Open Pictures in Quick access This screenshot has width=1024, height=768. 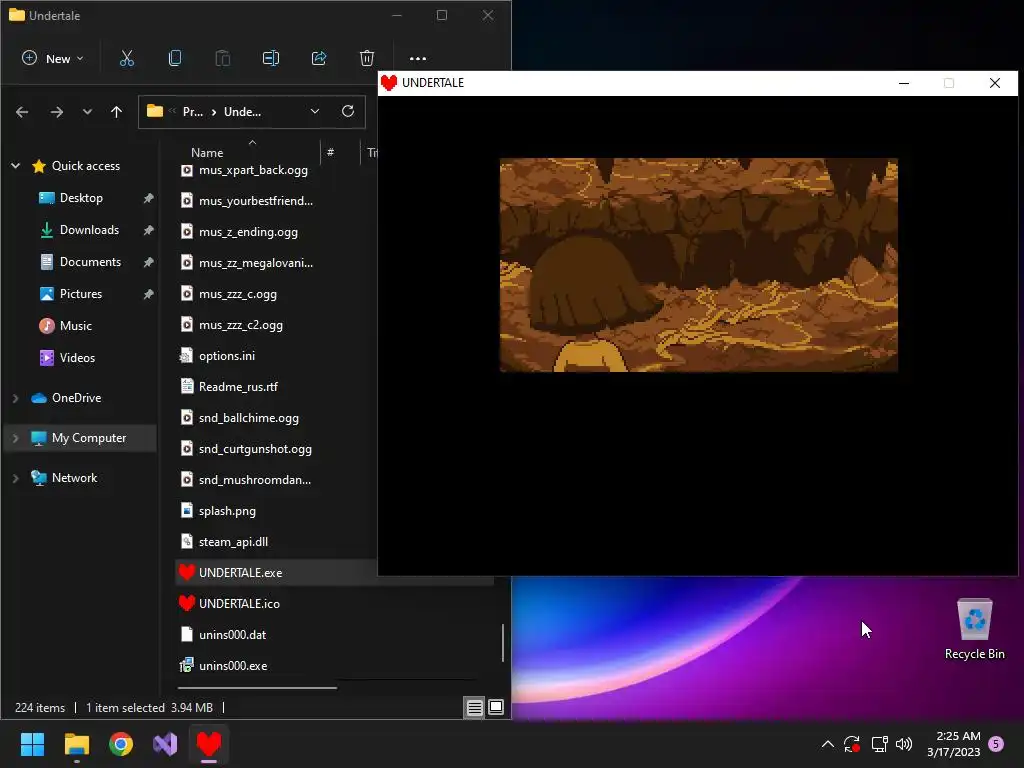point(80,294)
